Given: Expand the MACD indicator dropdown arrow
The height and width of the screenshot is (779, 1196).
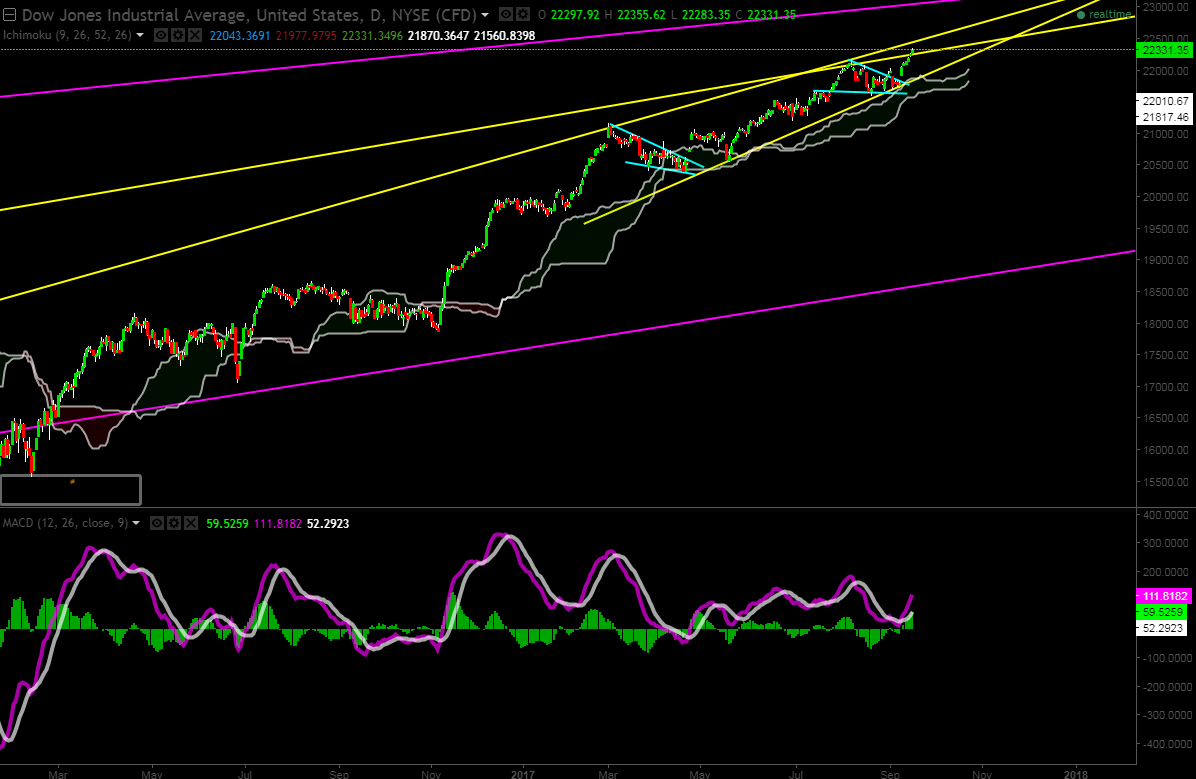Looking at the screenshot, I should pos(137,523).
